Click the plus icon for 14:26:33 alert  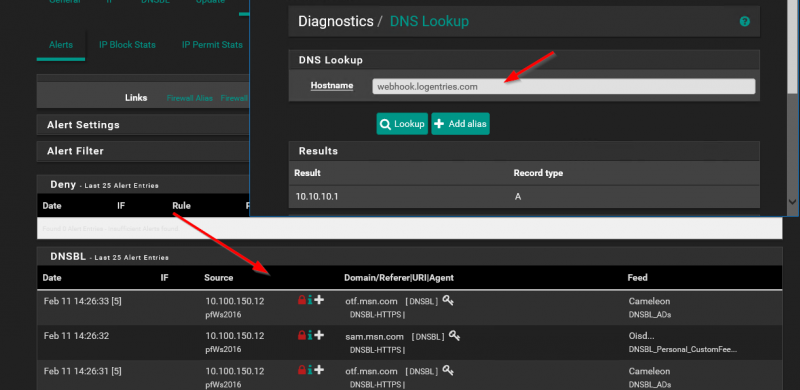pos(319,300)
